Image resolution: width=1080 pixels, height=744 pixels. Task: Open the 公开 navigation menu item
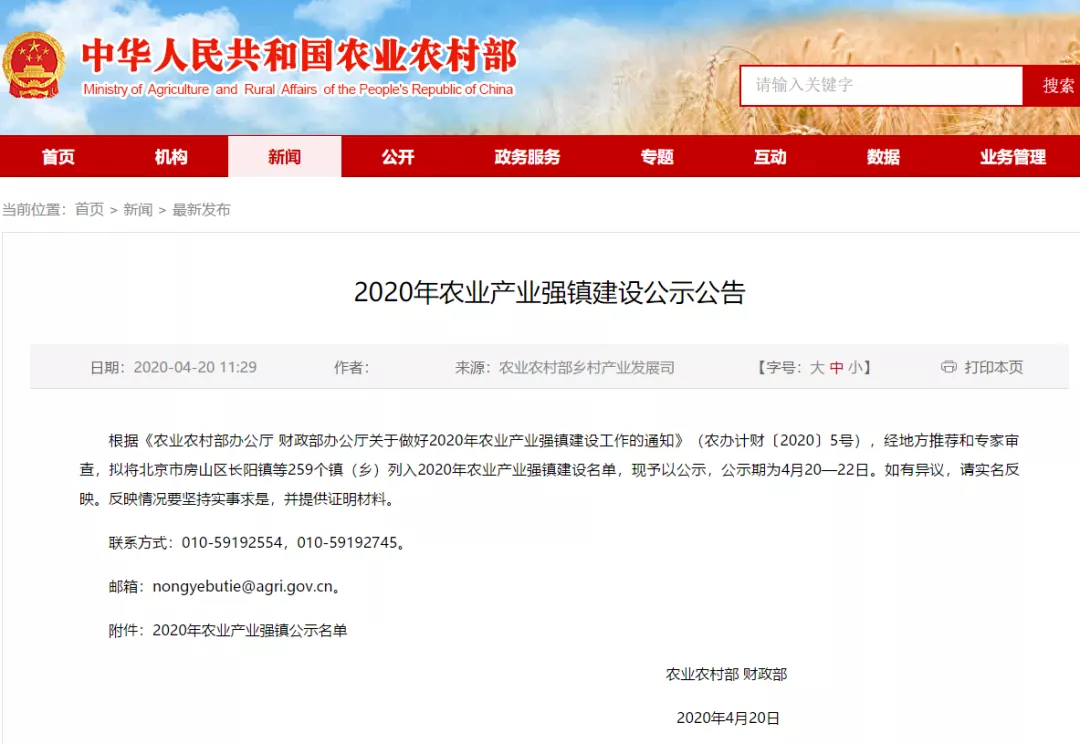[398, 156]
